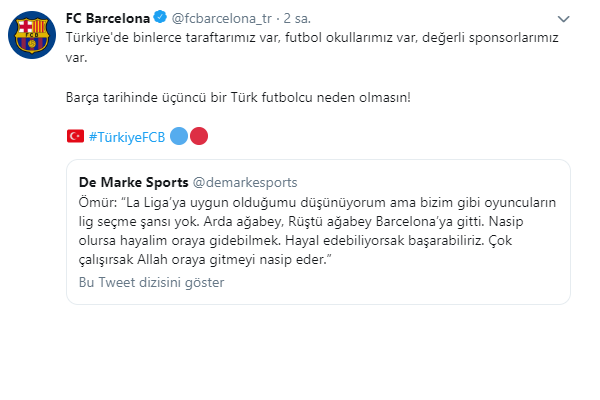Click the blue verified badge icon
600x400 pixels.
tap(160, 17)
